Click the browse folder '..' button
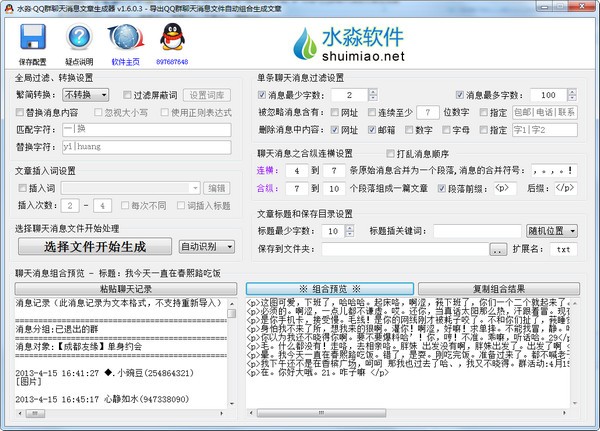600x431 pixels. 498,249
